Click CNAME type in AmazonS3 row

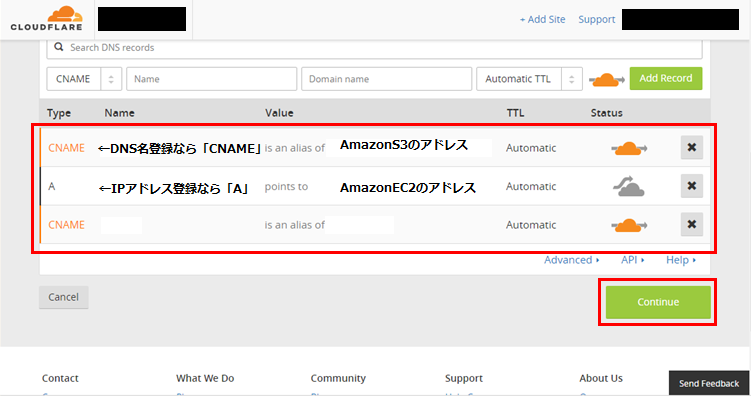pyautogui.click(x=66, y=148)
